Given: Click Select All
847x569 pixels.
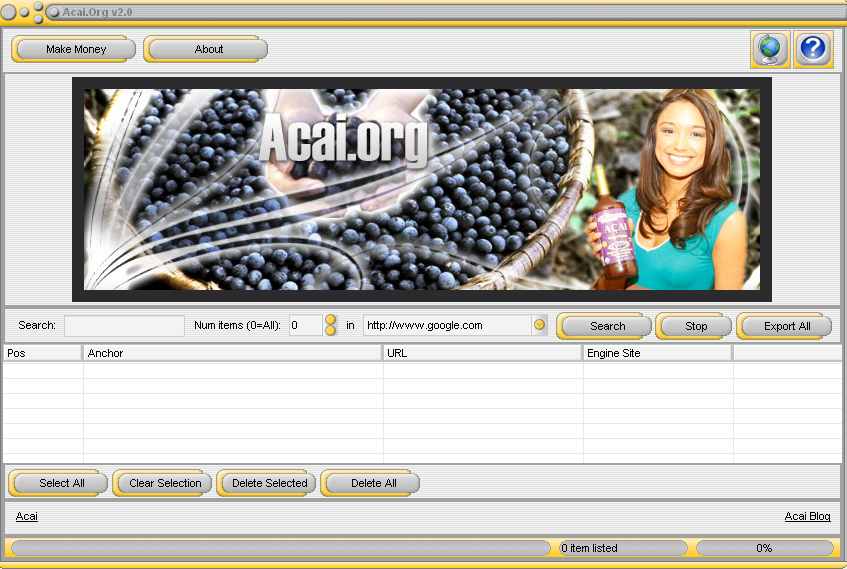Looking at the screenshot, I should (58, 483).
